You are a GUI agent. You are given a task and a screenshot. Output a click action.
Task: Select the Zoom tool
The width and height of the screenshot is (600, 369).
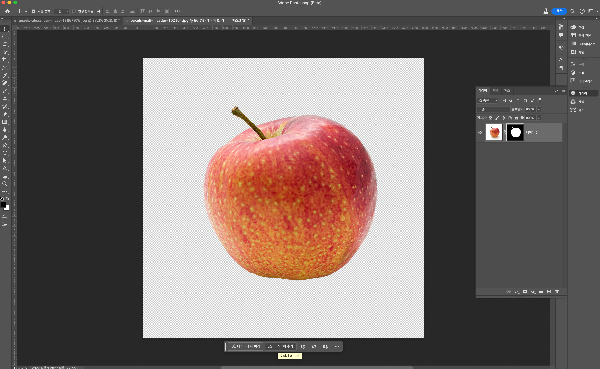[5, 184]
